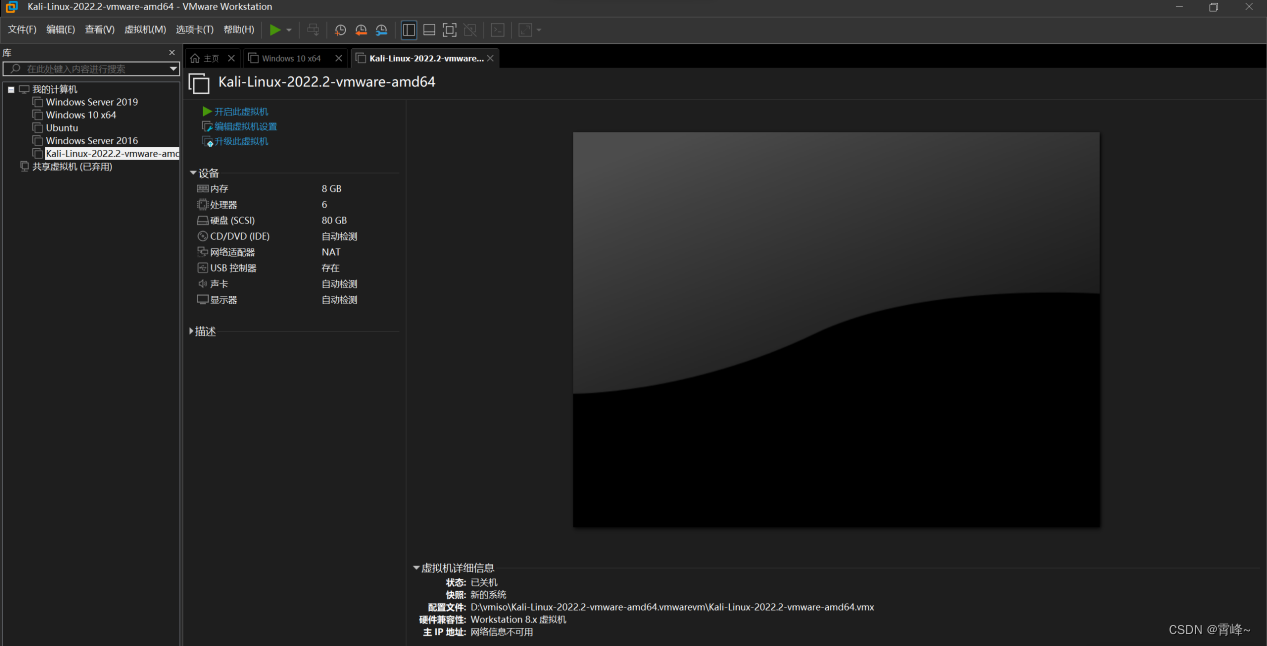This screenshot has height=646, width=1267.
Task: Click the large VM icon beside page title
Action: point(199,83)
